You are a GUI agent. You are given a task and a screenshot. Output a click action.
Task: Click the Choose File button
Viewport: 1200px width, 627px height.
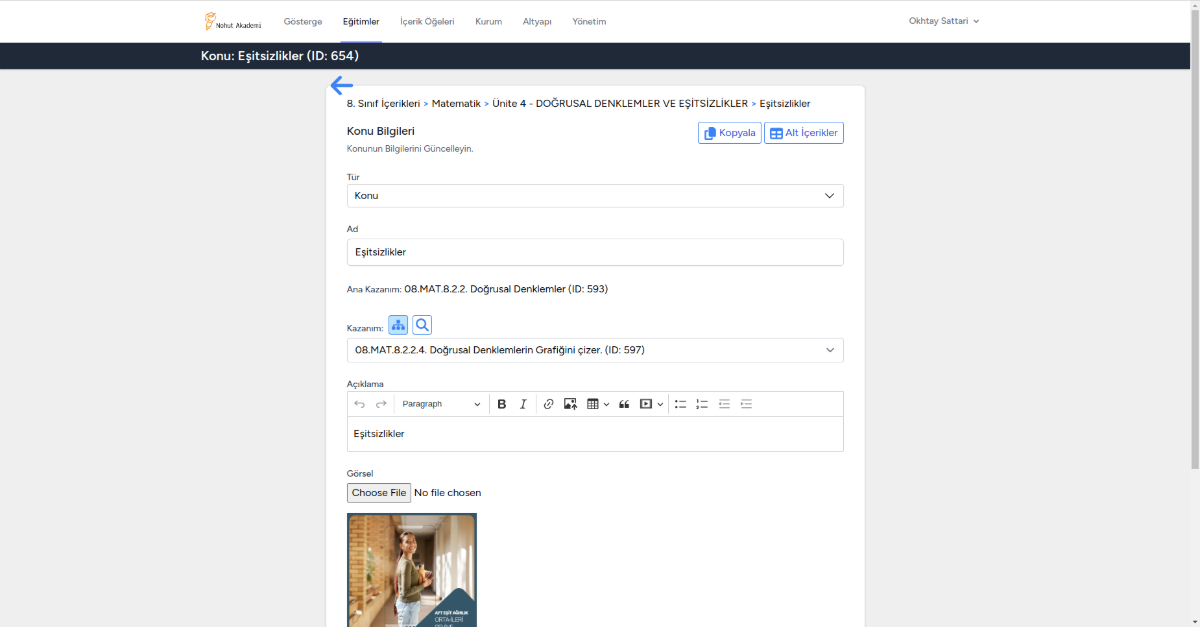pyautogui.click(x=379, y=493)
